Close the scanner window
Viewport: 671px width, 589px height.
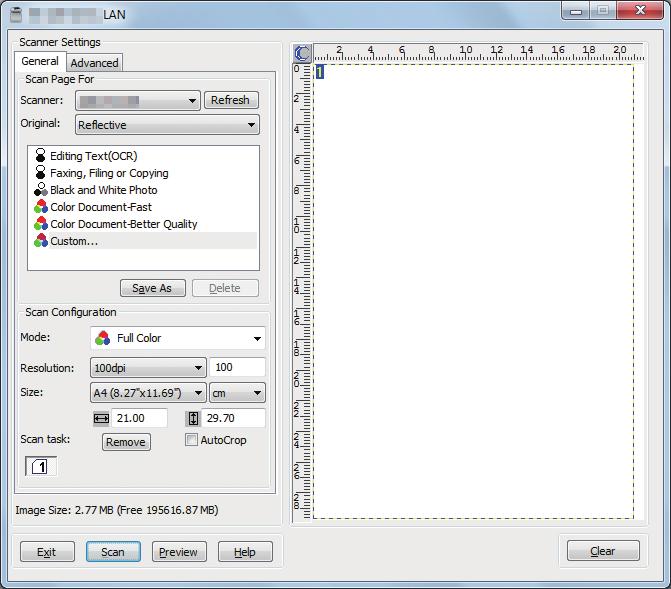tap(640, 10)
